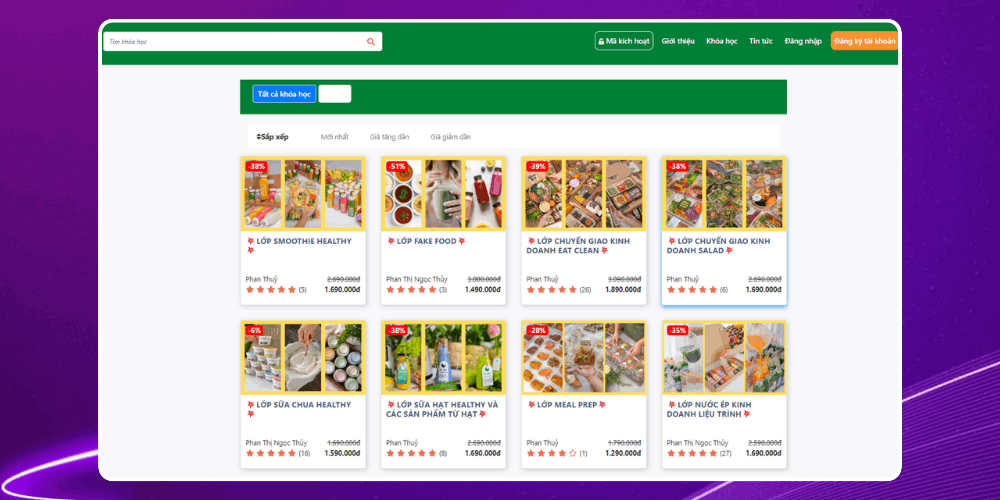Click Lớp Chuyển Giao Kinh Doanh Eat Clean title

578,246
